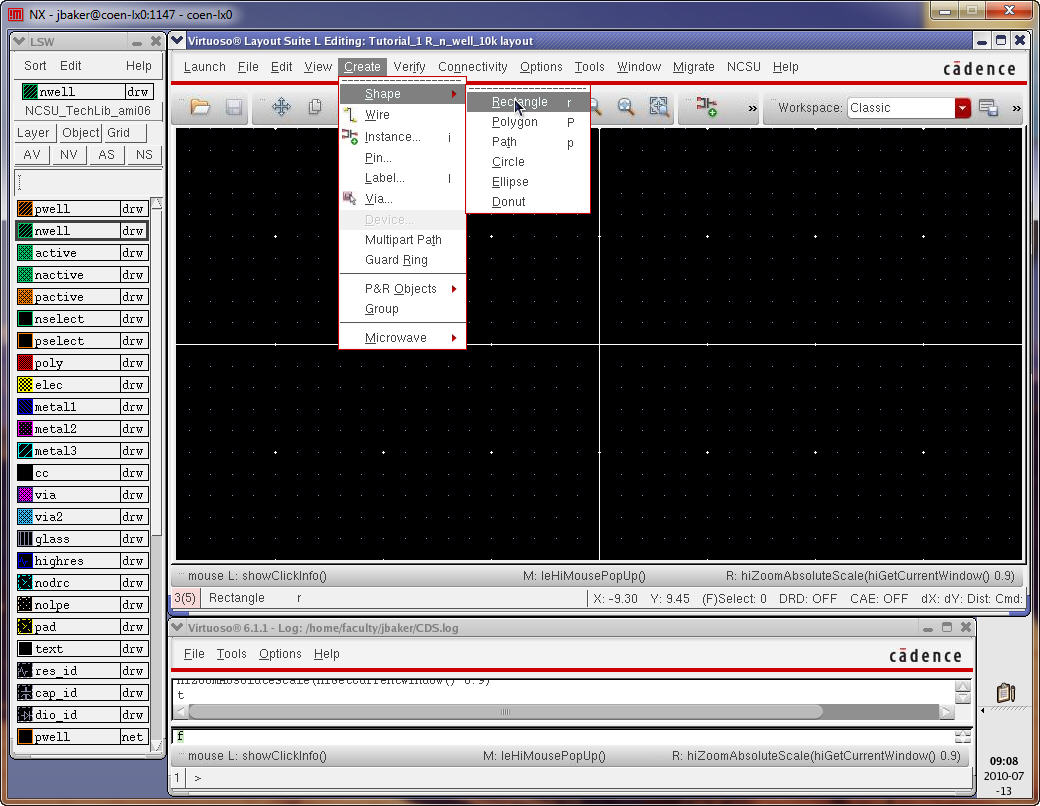This screenshot has height=806, width=1040.
Task: Open the Workspace Classic dropdown
Action: pos(962,108)
